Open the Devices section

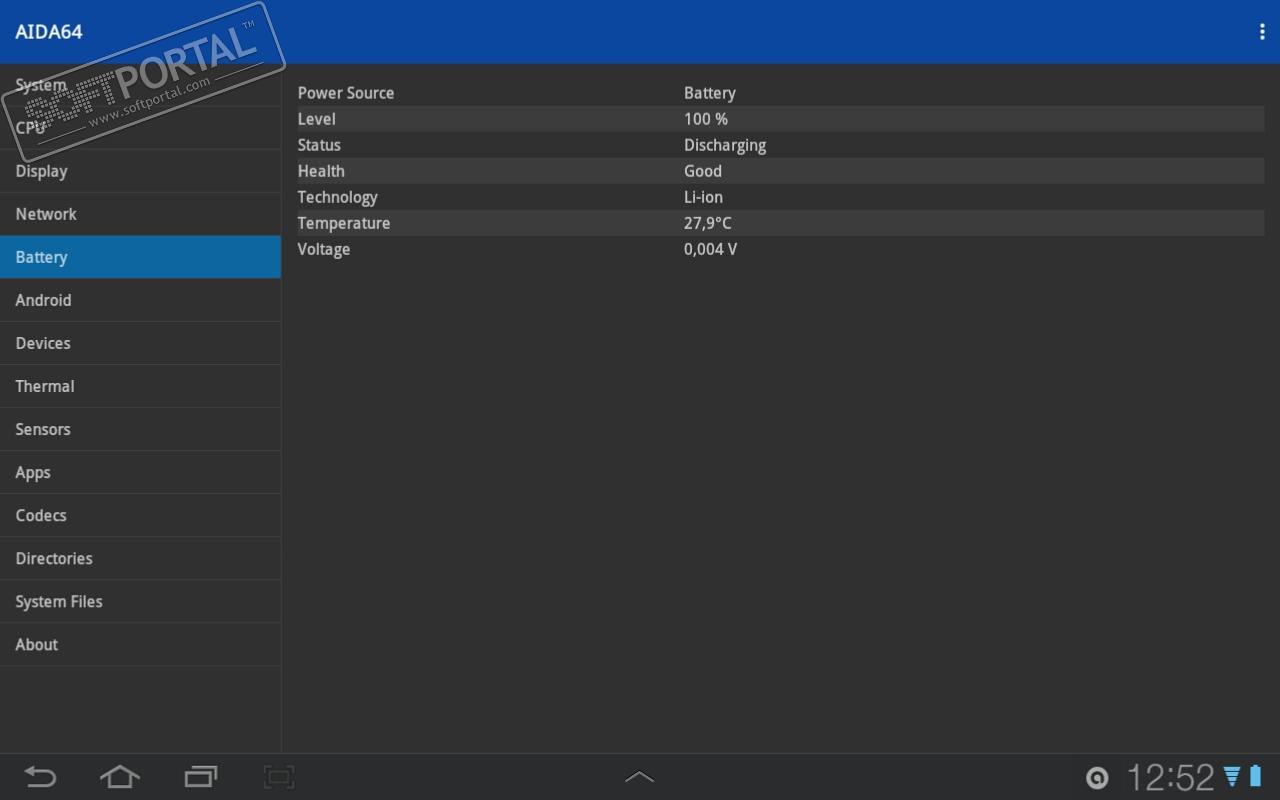[140, 343]
